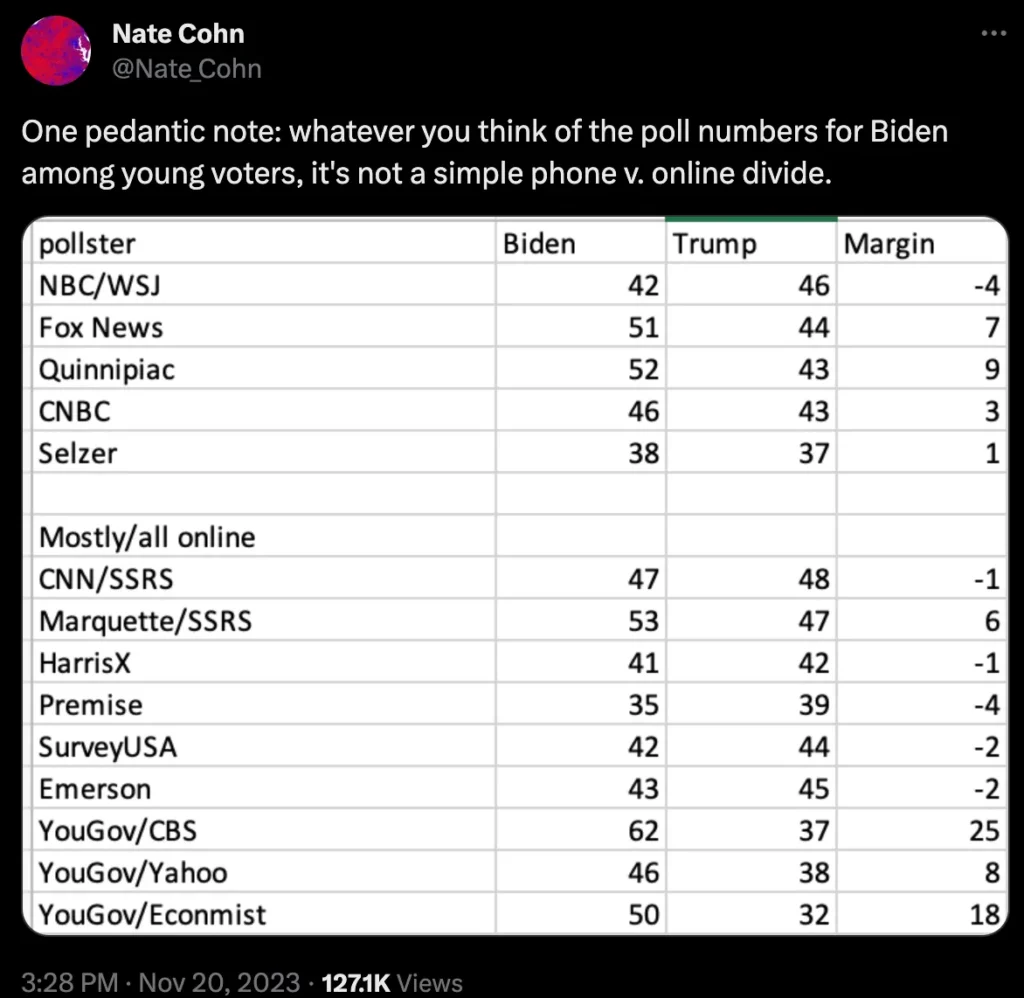Click the Nov 20, 2023 date
Image resolution: width=1024 pixels, height=998 pixels.
(219, 982)
